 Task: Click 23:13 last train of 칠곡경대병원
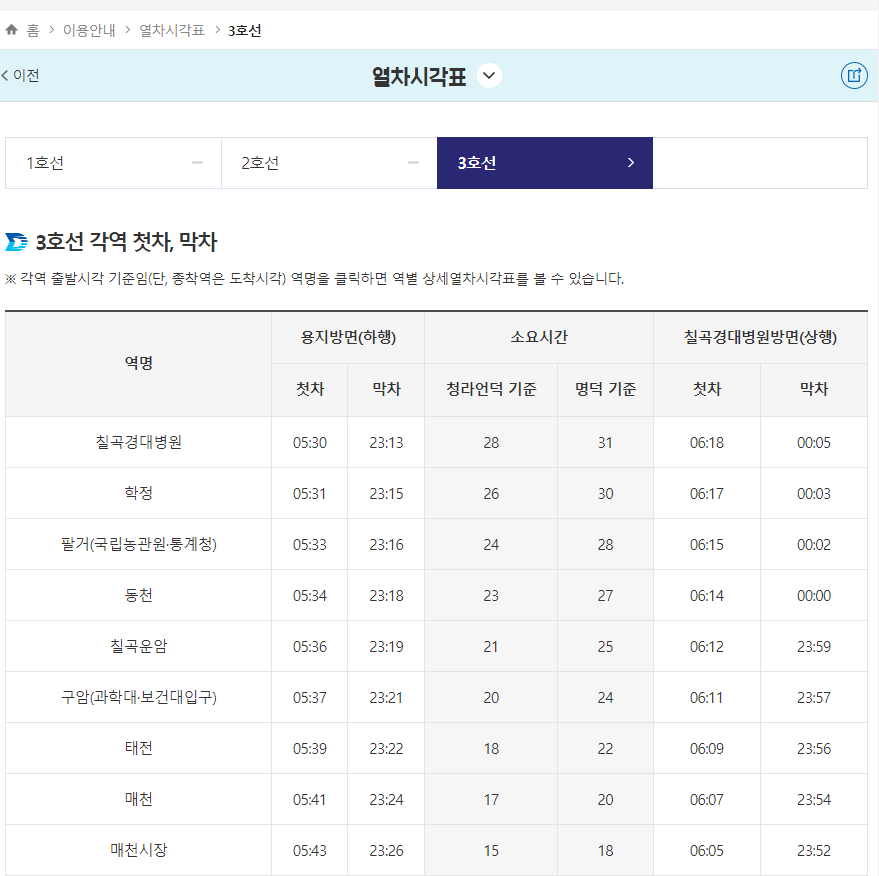click(386, 443)
